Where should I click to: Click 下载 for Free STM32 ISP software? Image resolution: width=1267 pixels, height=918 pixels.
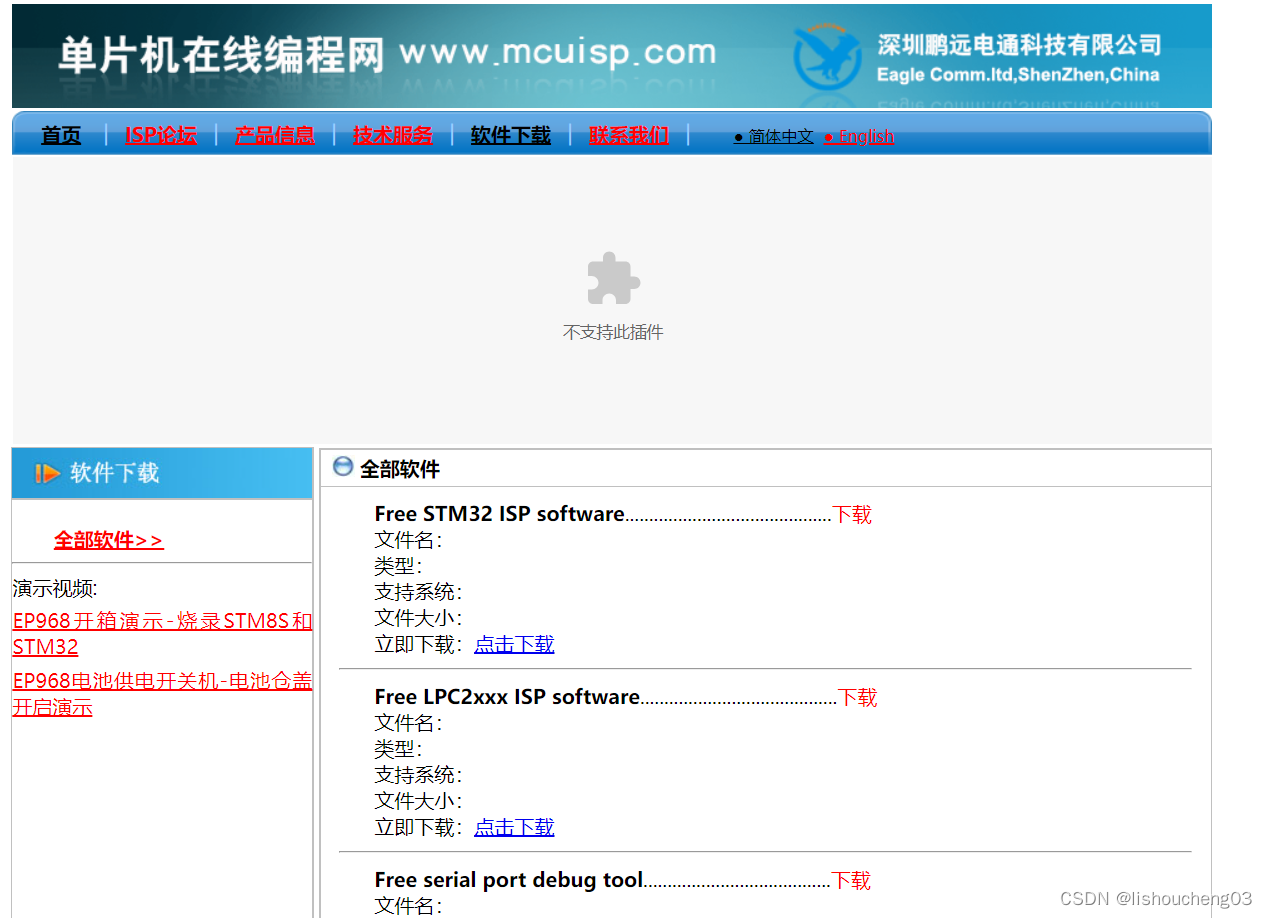pos(851,514)
